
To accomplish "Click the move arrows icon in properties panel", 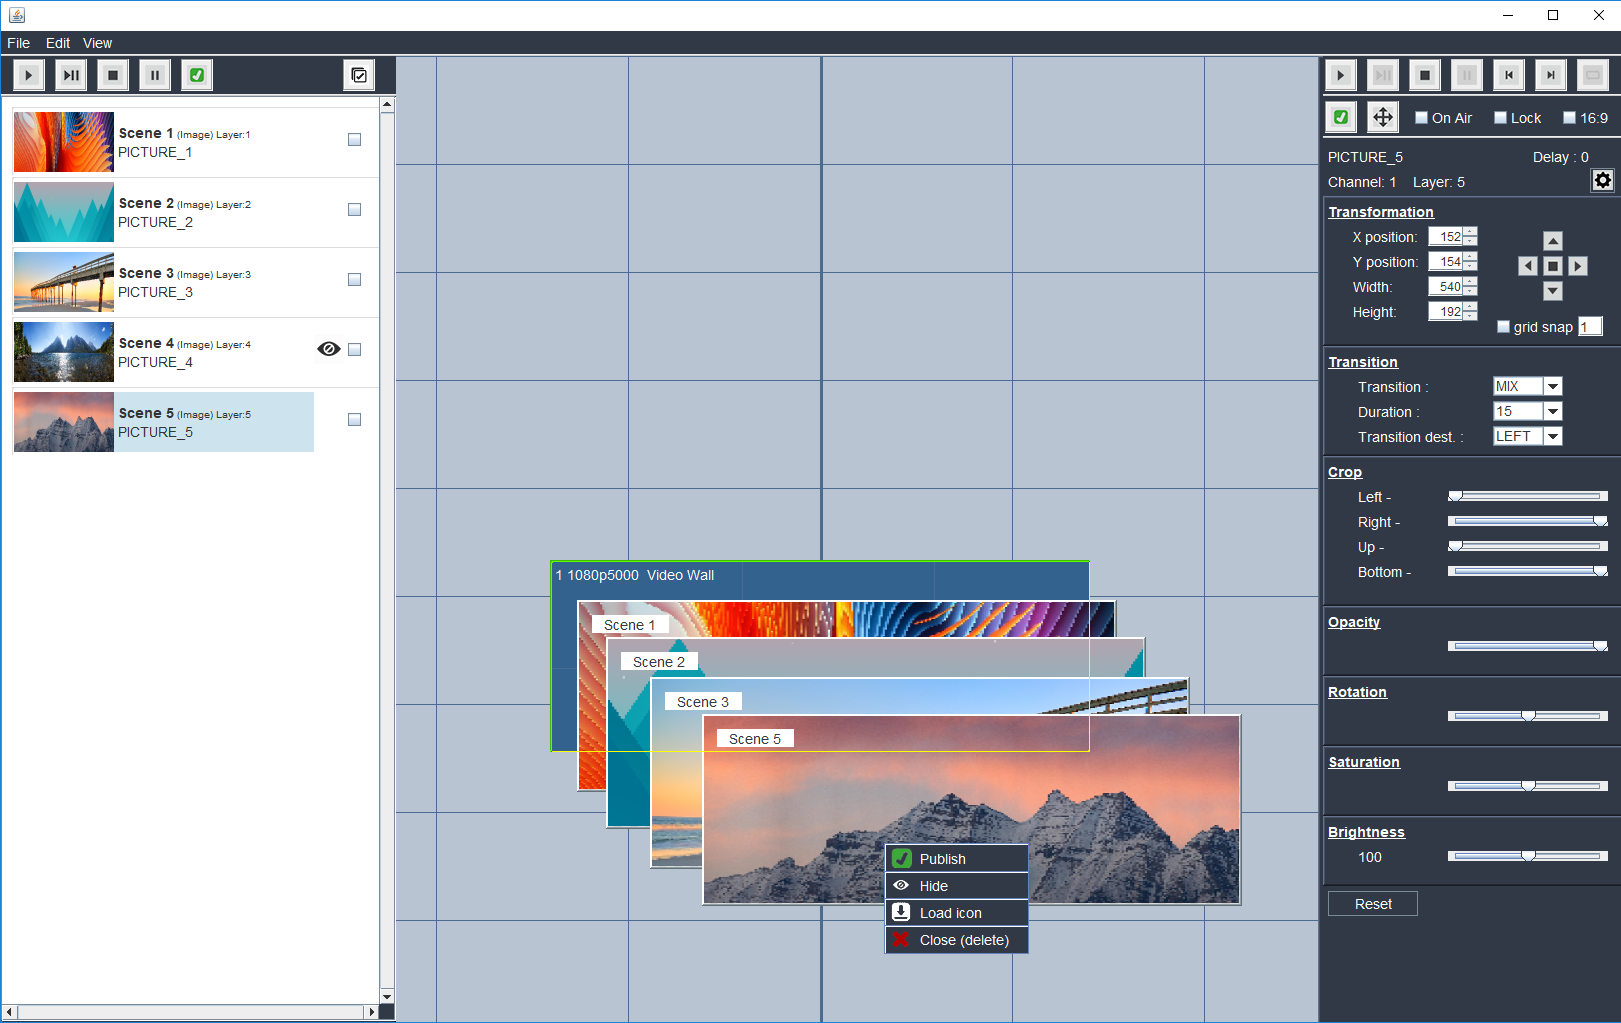I will [1382, 117].
